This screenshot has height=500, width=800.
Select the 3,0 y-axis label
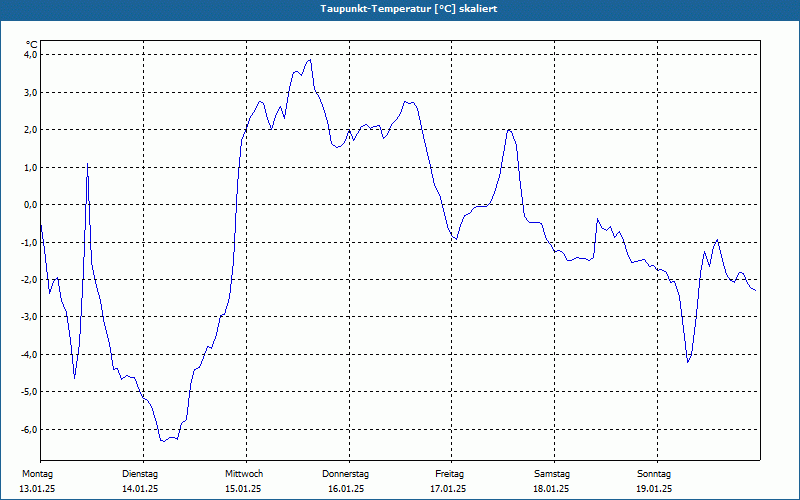click(29, 92)
